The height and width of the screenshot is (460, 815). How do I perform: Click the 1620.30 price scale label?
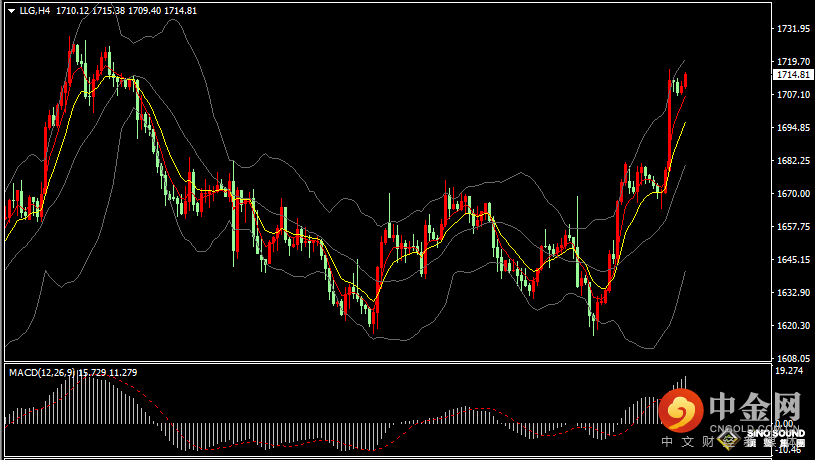click(793, 325)
